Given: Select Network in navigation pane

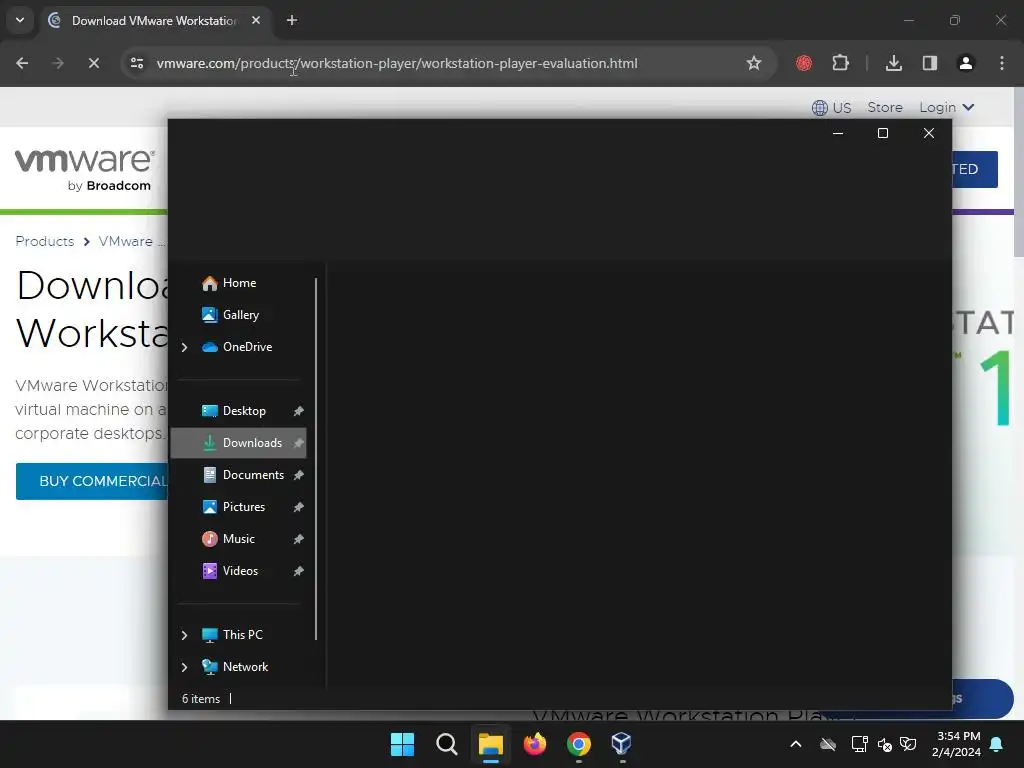Looking at the screenshot, I should [245, 667].
